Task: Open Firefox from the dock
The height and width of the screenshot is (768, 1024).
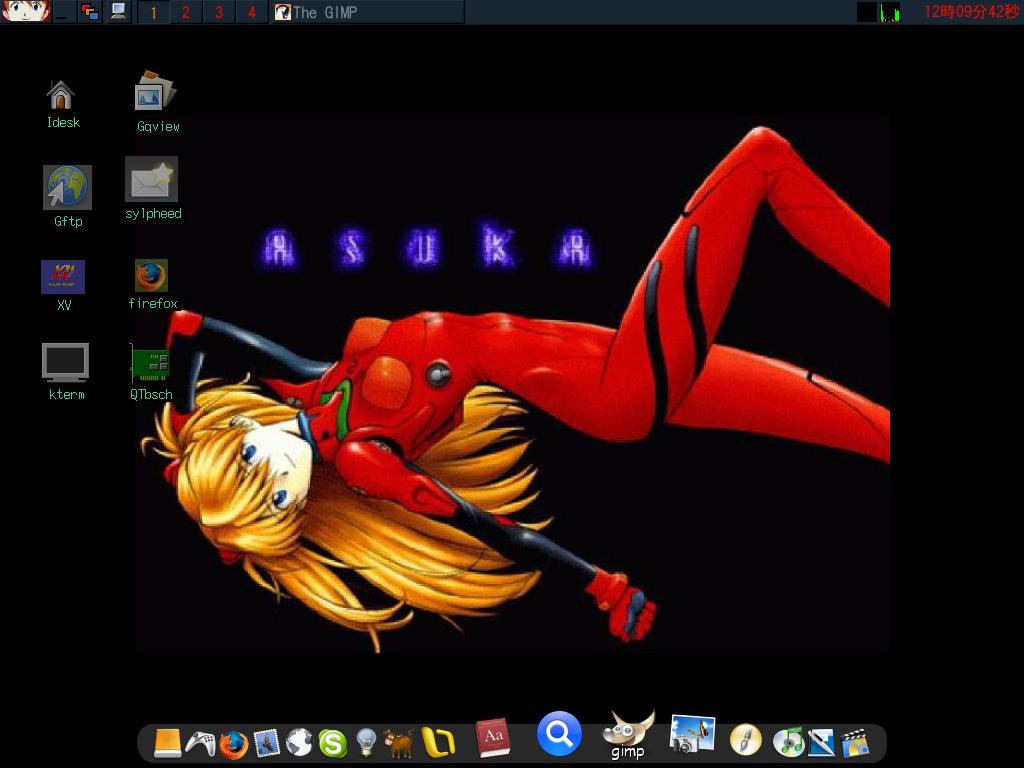Action: [x=232, y=743]
